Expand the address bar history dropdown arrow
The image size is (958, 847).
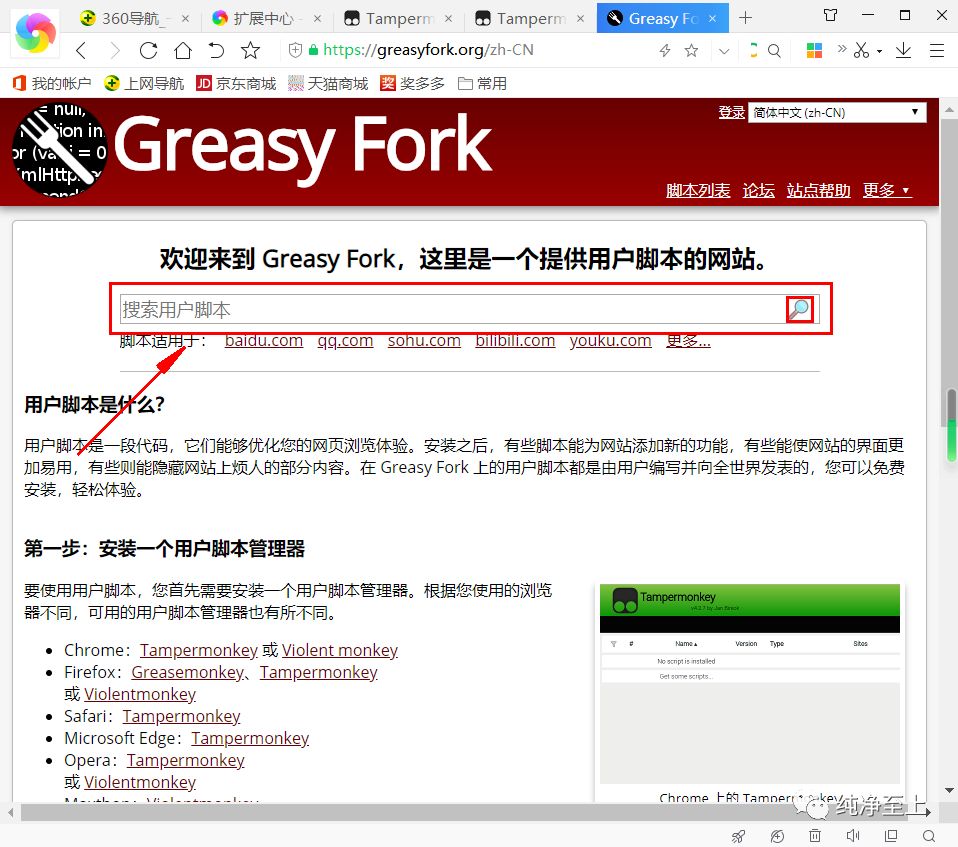[x=724, y=51]
